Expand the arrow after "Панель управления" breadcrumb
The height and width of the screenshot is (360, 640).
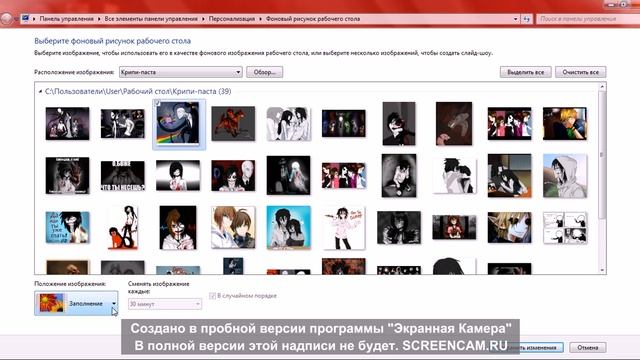[x=99, y=19]
